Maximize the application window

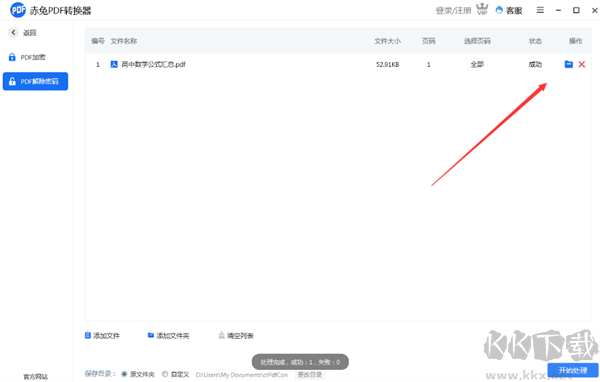pyautogui.click(x=576, y=10)
